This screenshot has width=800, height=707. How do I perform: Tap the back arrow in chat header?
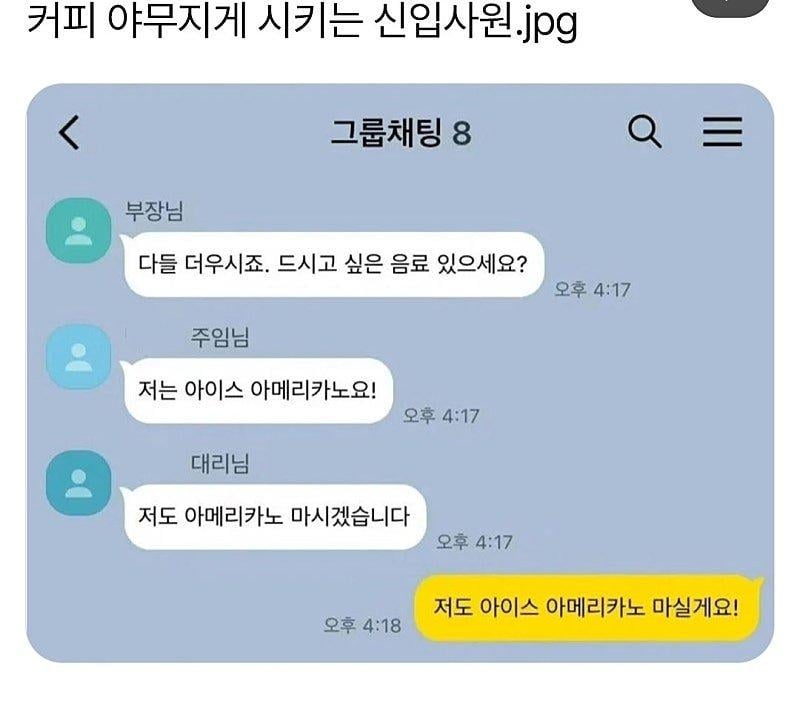click(x=70, y=132)
